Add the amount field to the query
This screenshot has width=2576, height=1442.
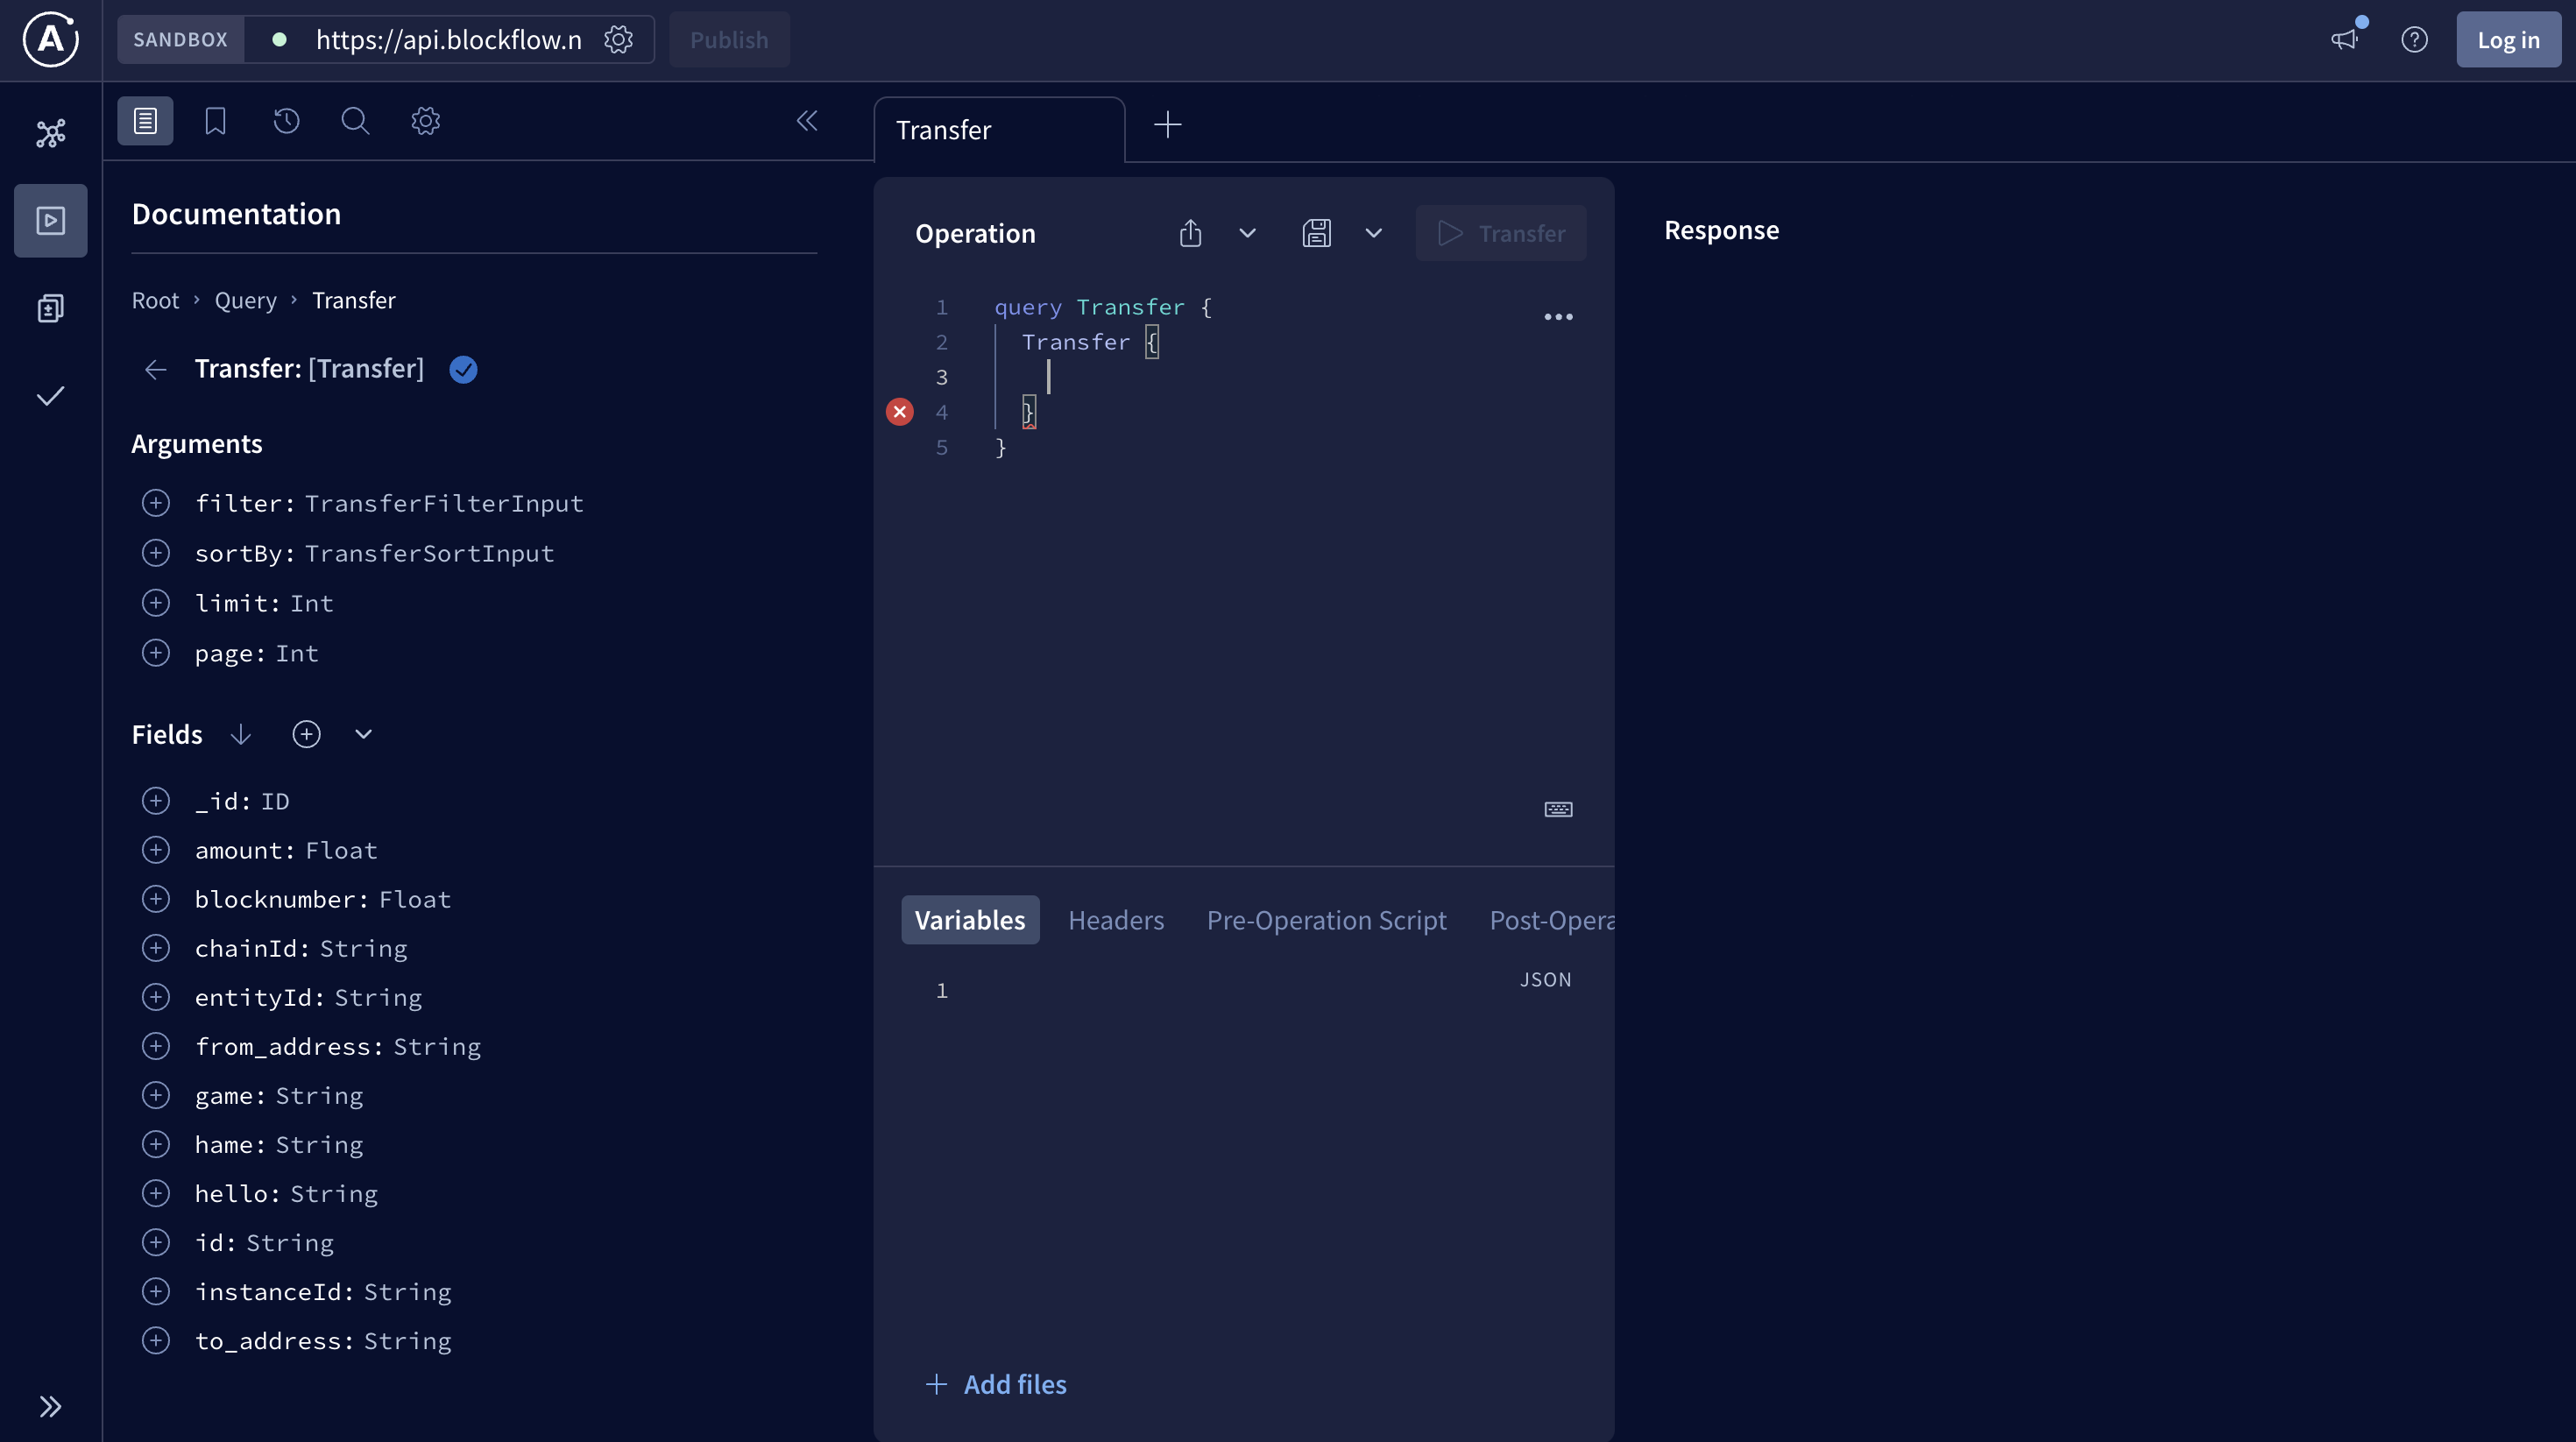[156, 850]
